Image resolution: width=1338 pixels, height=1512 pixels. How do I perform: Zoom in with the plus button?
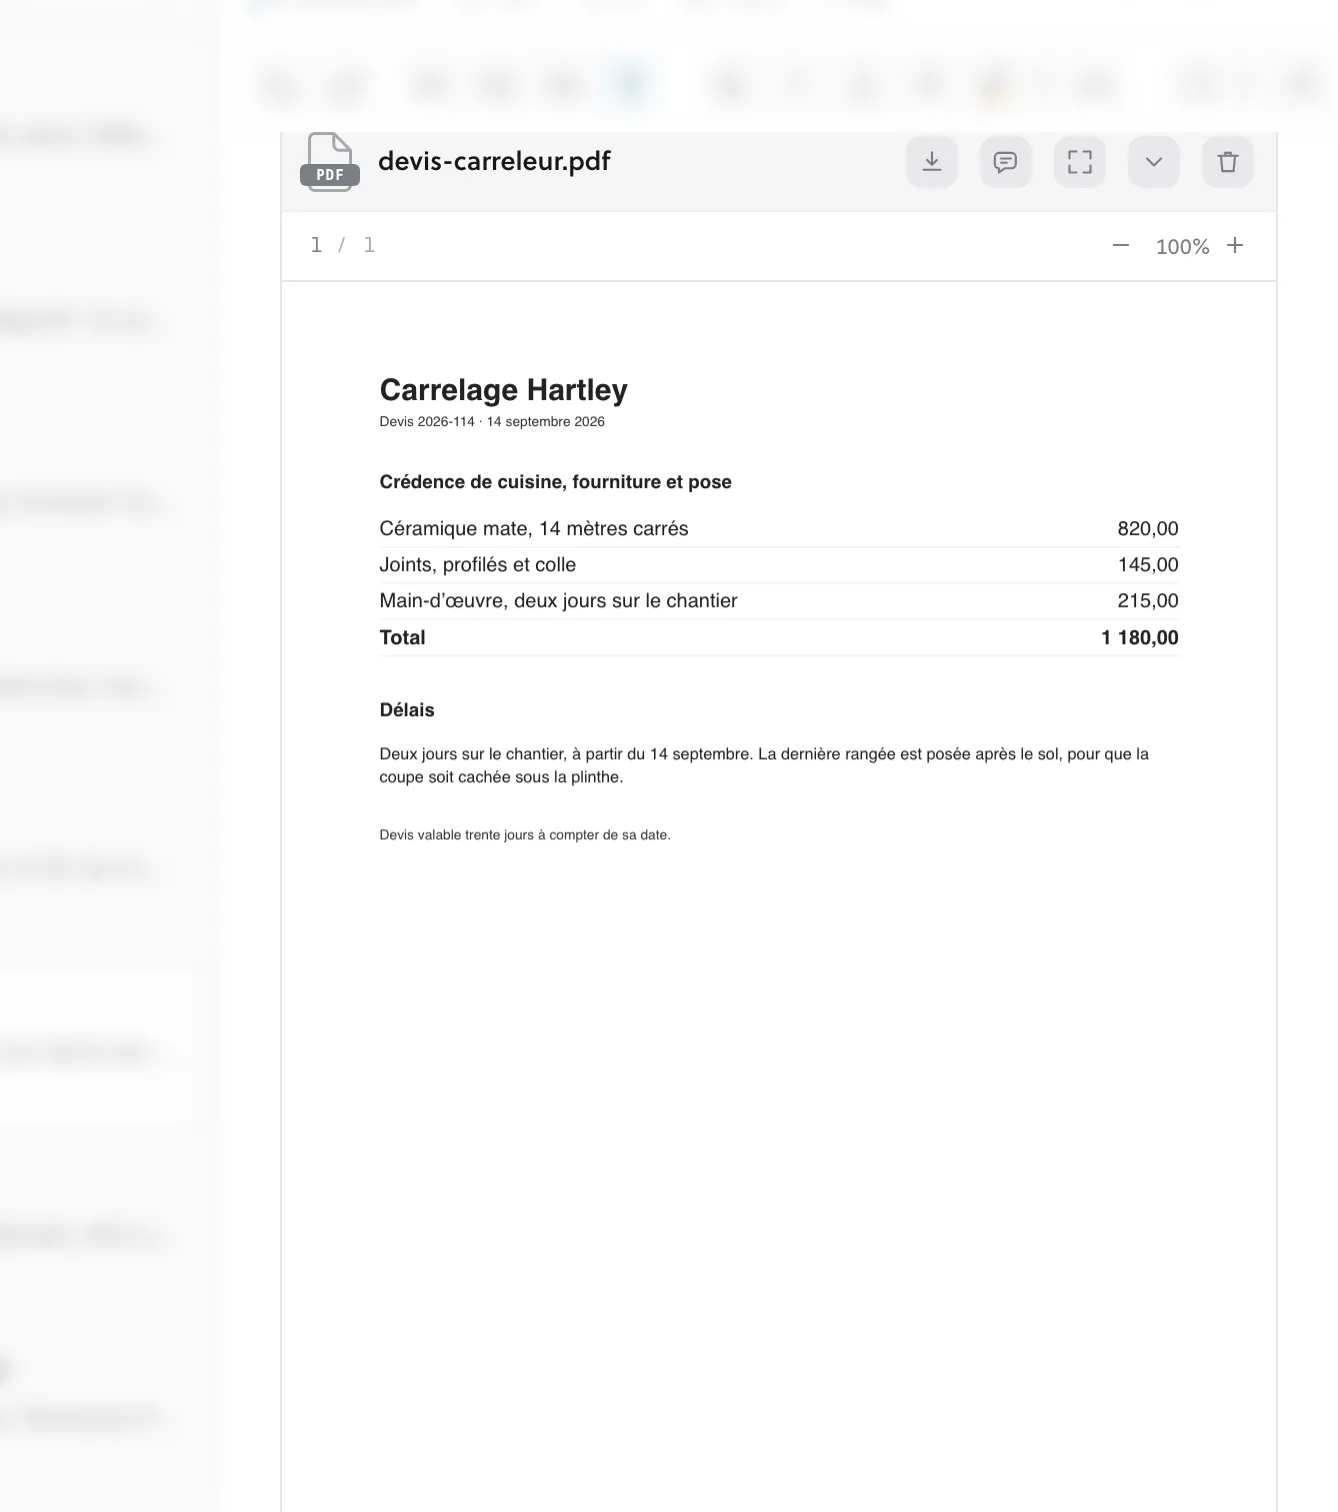click(1235, 246)
